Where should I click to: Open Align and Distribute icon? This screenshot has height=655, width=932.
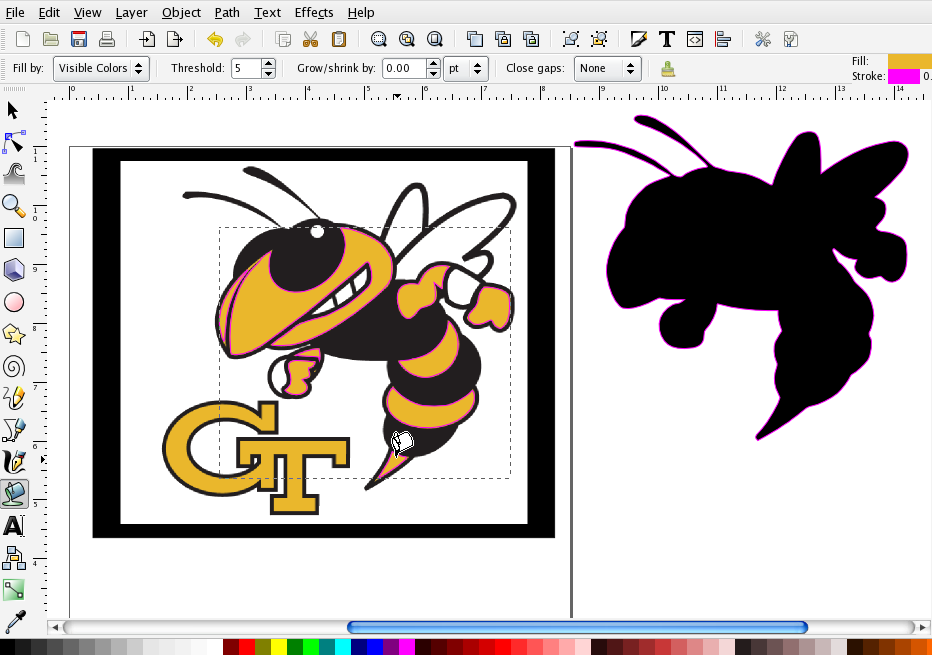pyautogui.click(x=723, y=39)
